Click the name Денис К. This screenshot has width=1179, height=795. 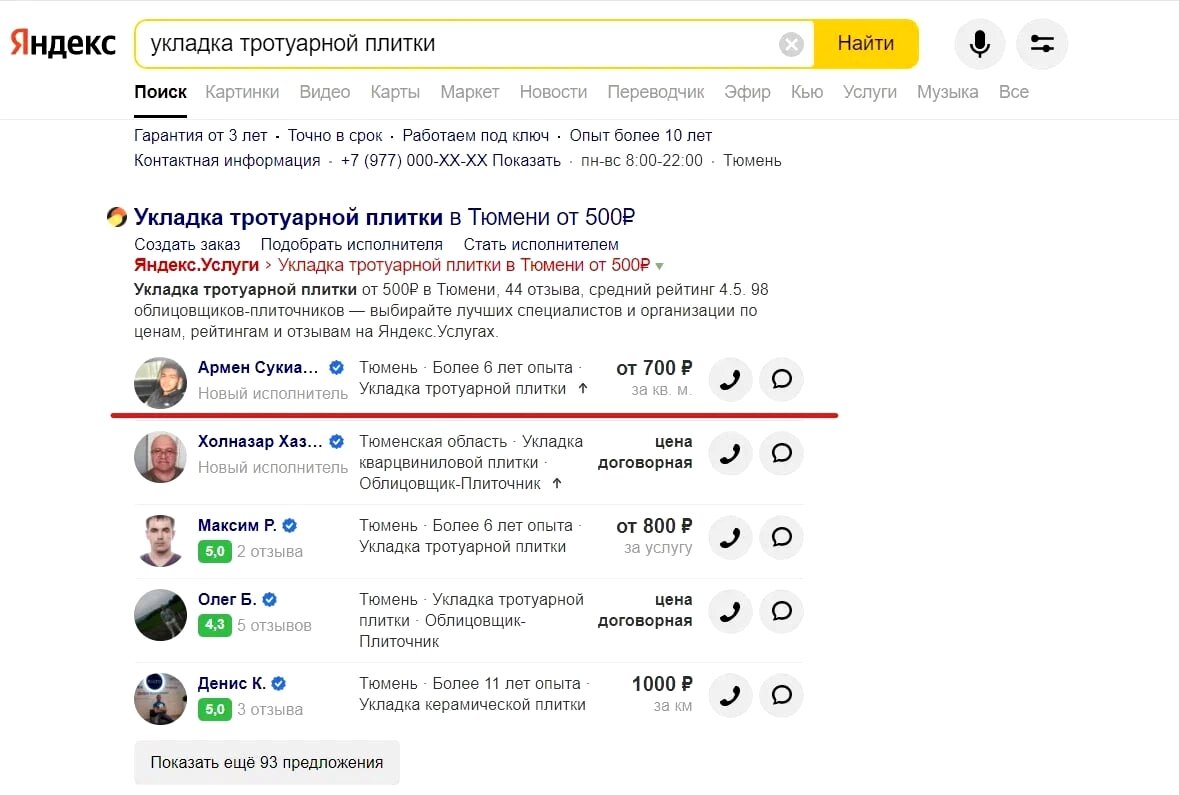232,684
